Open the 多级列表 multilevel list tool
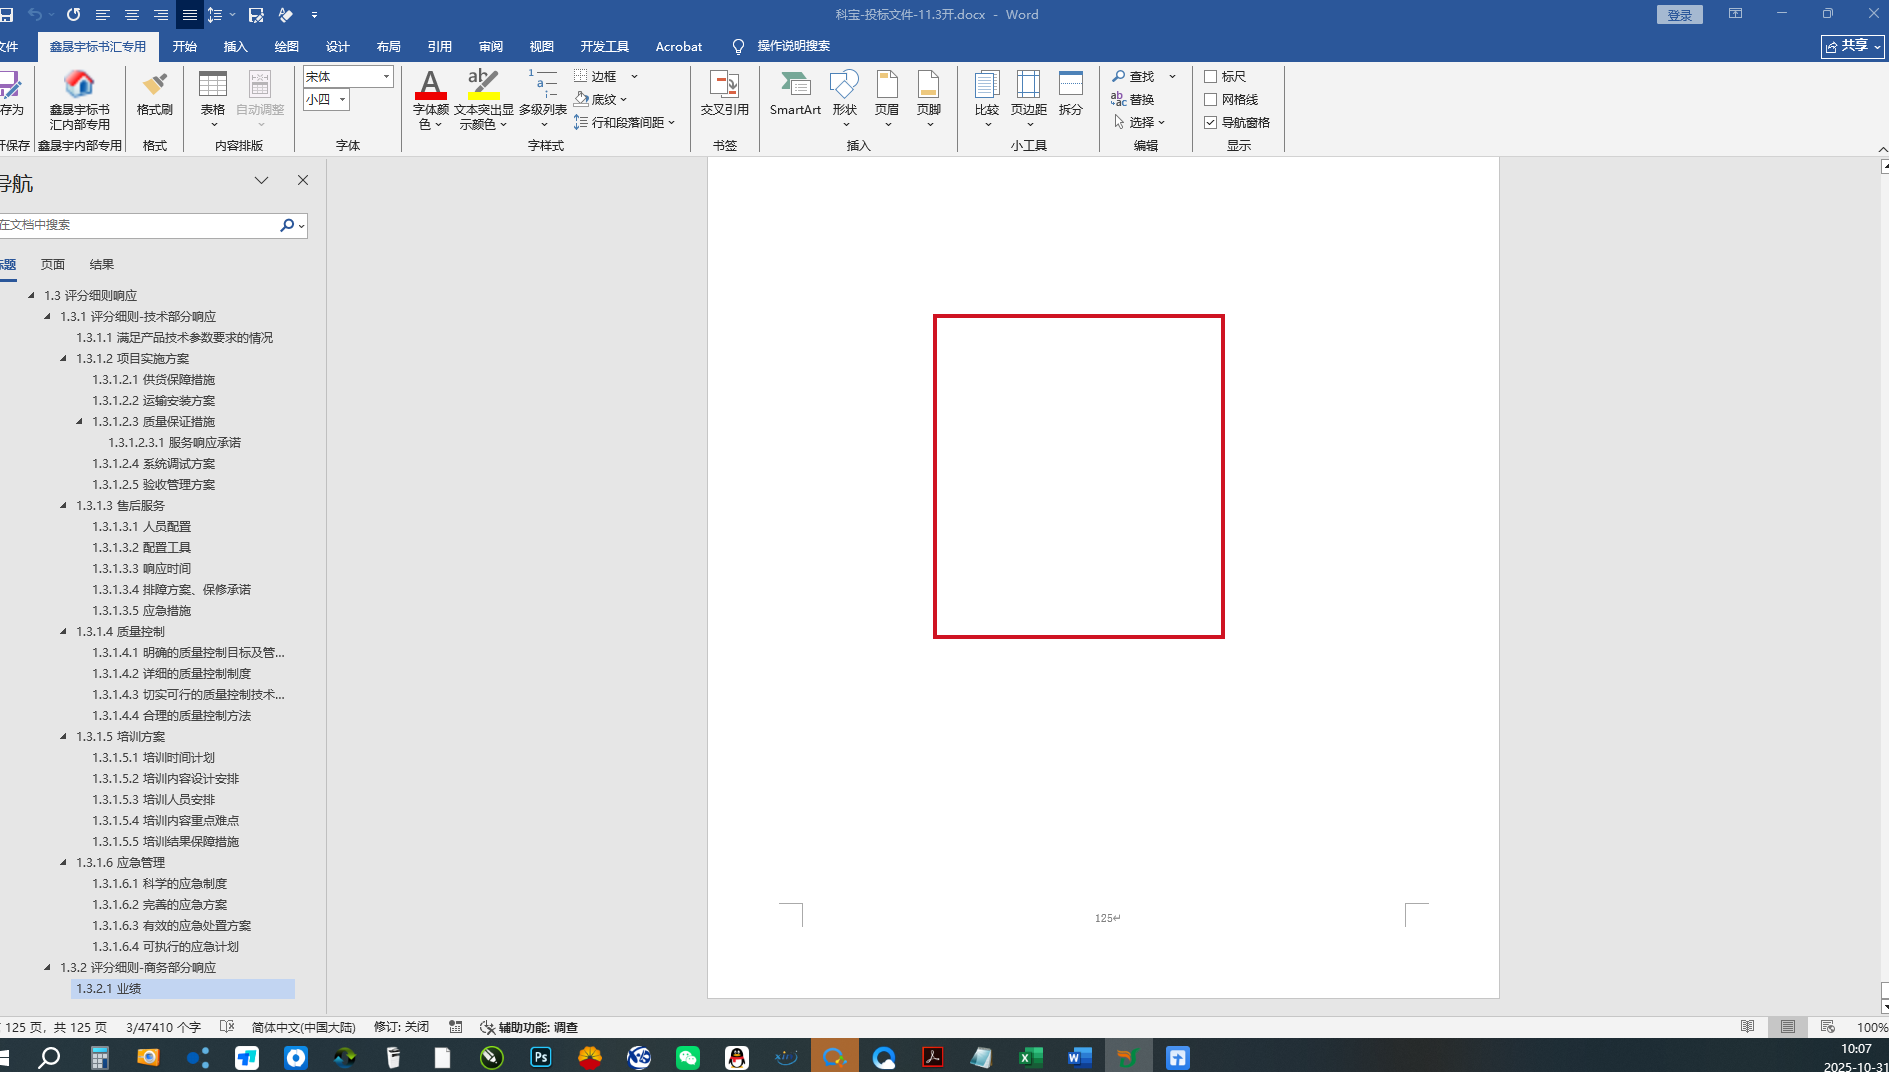The image size is (1889, 1072). pos(542,97)
